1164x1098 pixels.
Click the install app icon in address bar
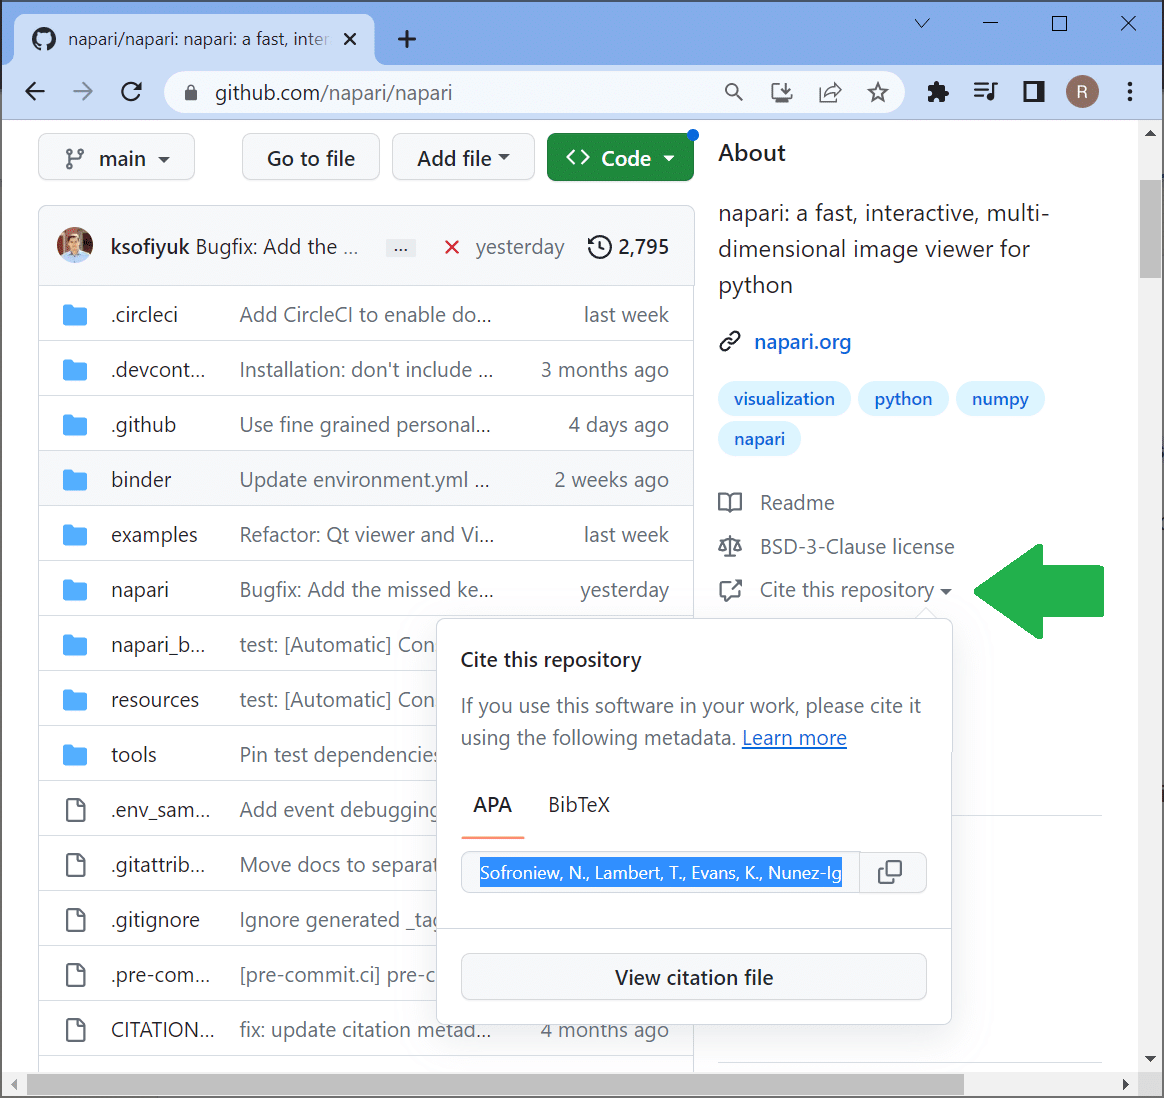pyautogui.click(x=781, y=93)
